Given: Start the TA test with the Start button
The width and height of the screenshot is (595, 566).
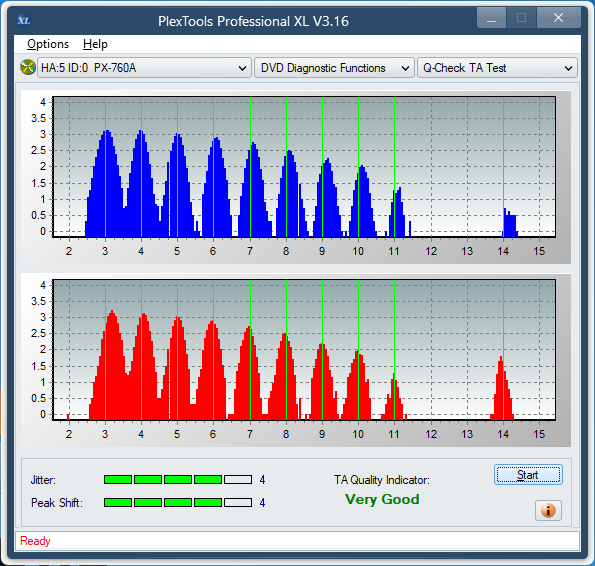Looking at the screenshot, I should pos(528,475).
